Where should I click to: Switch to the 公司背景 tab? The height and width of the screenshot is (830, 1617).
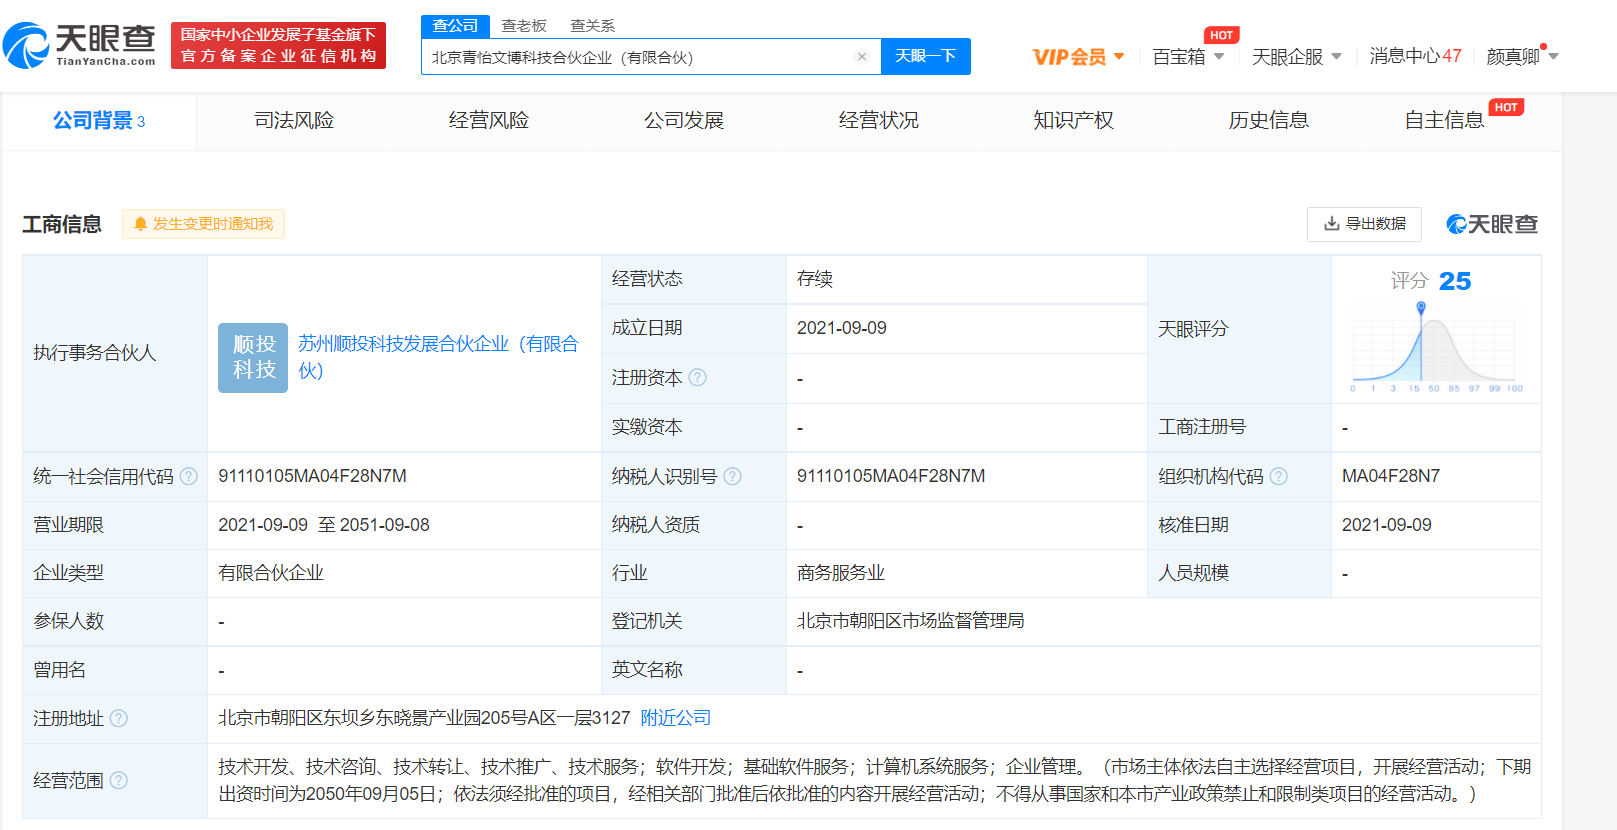pyautogui.click(x=99, y=121)
